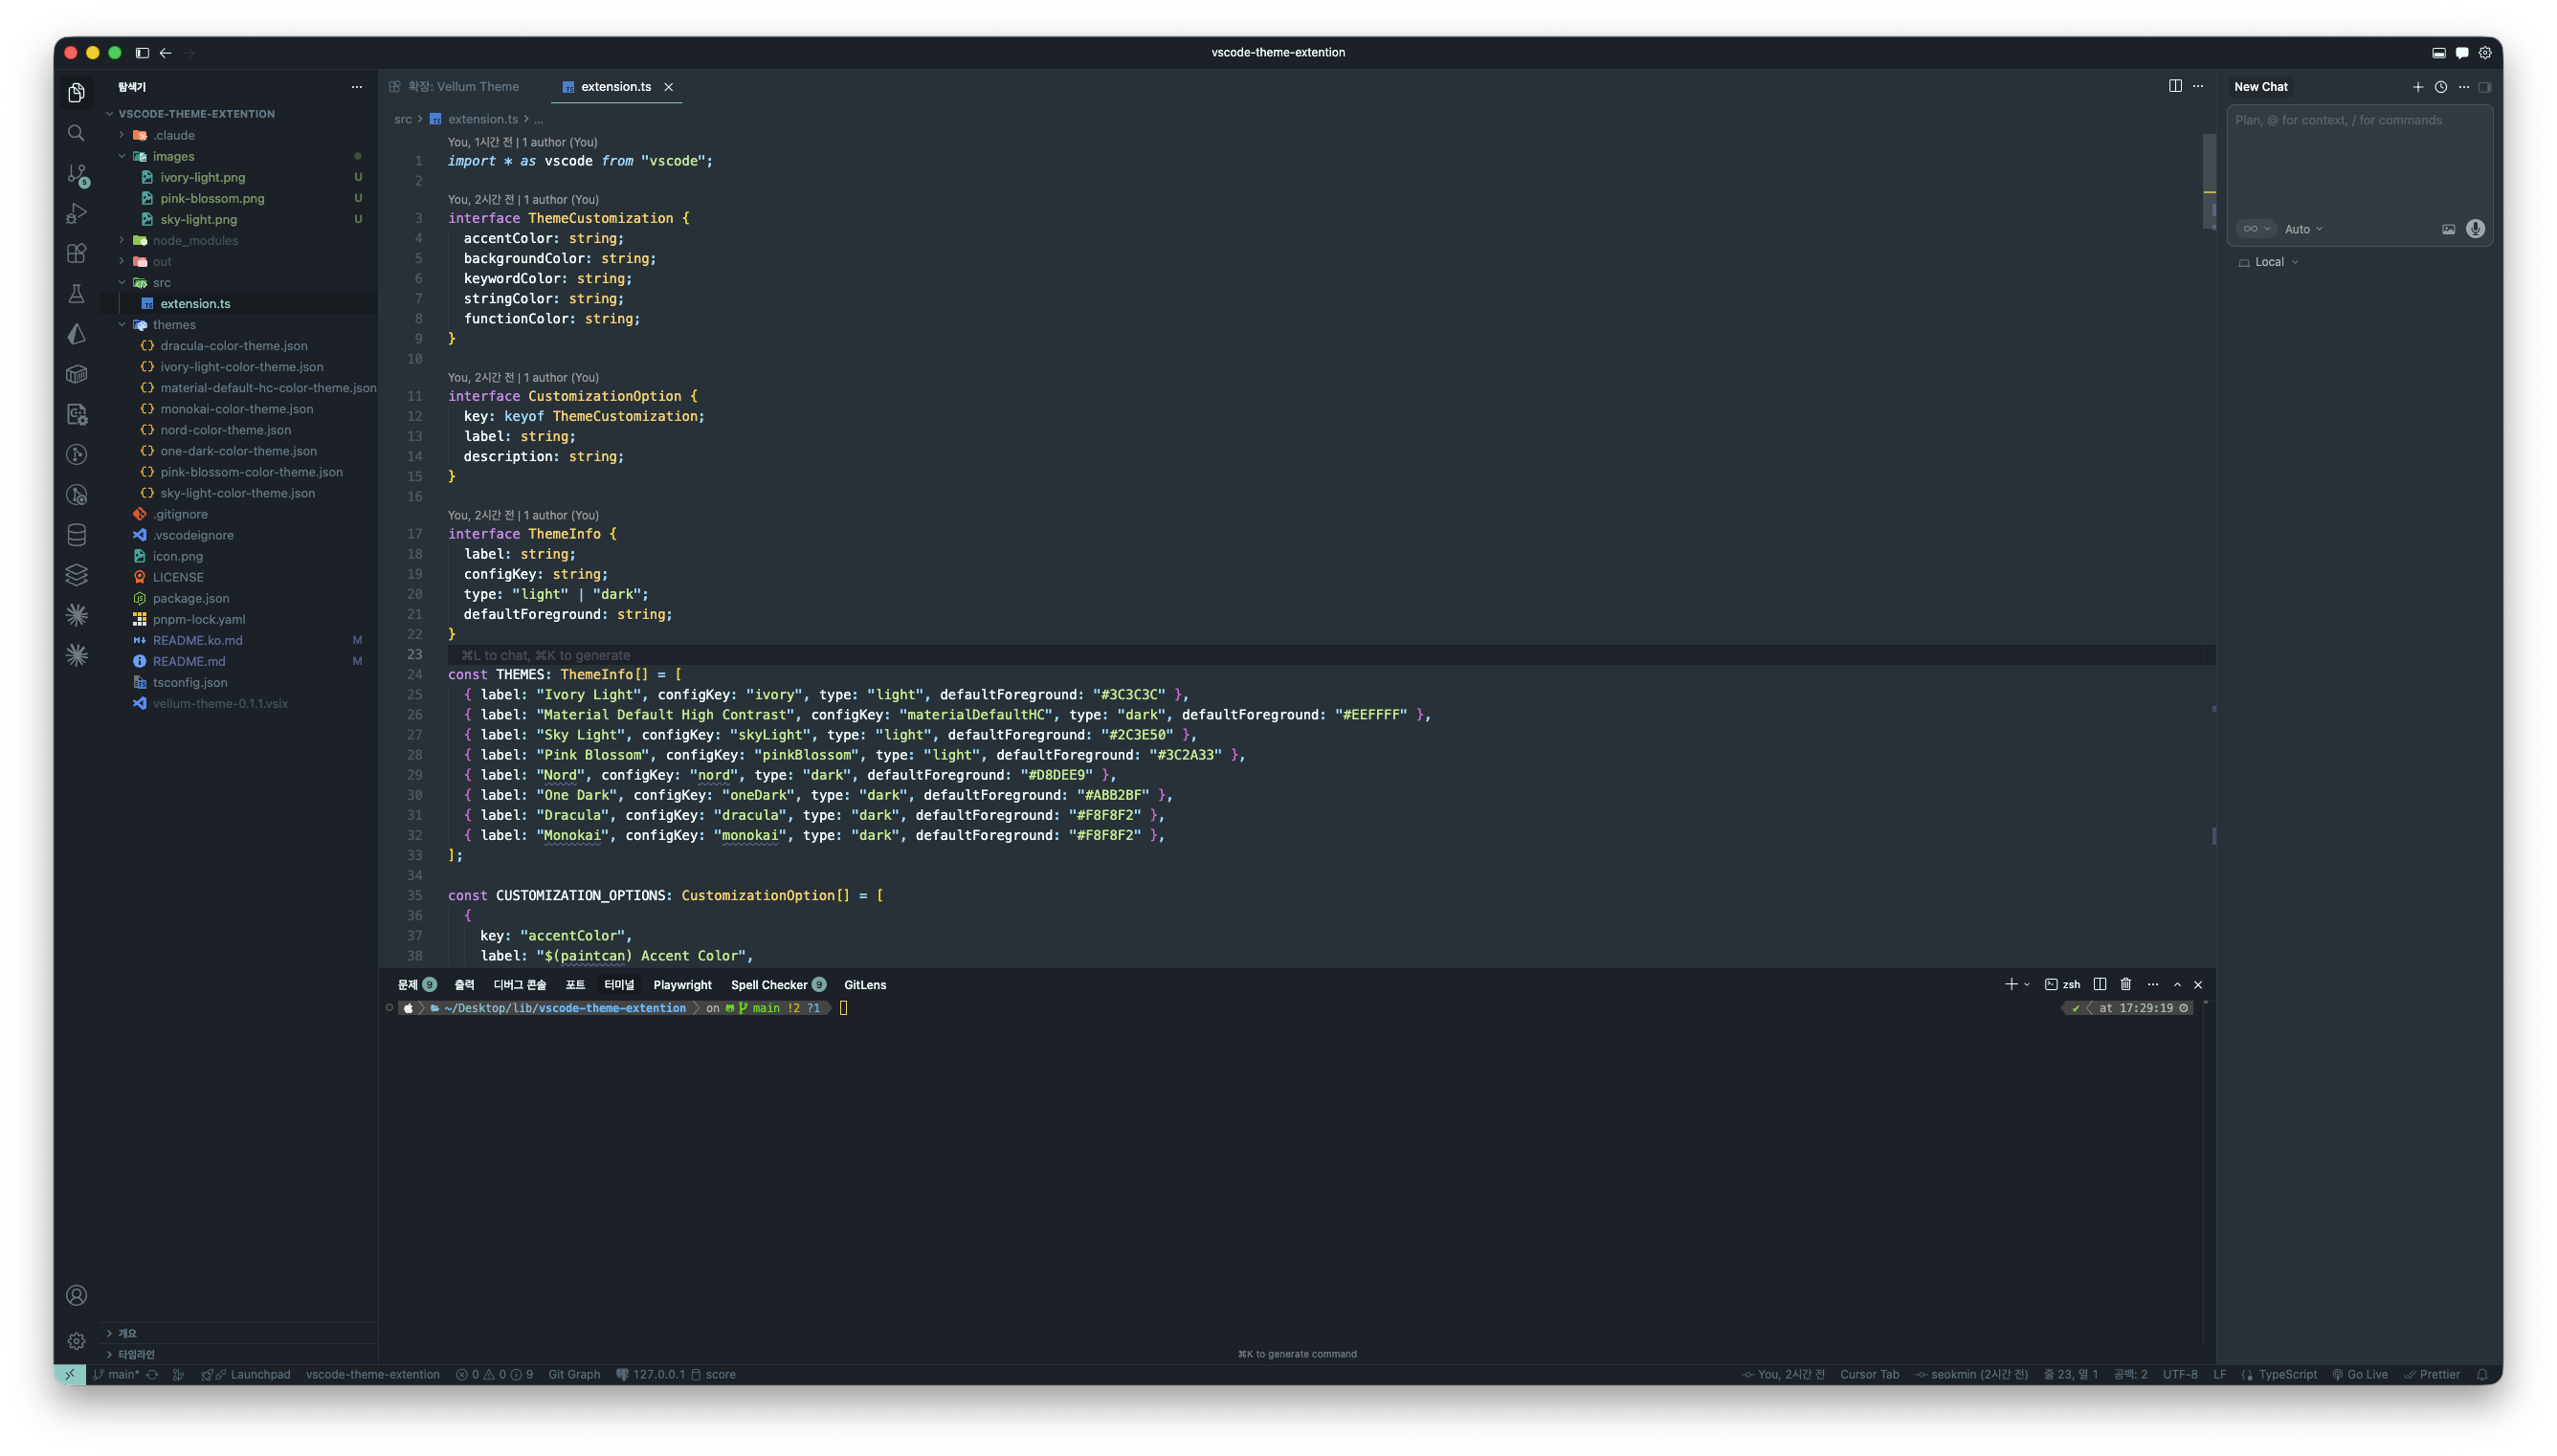Click the chat prompt input field

(x=2358, y=160)
